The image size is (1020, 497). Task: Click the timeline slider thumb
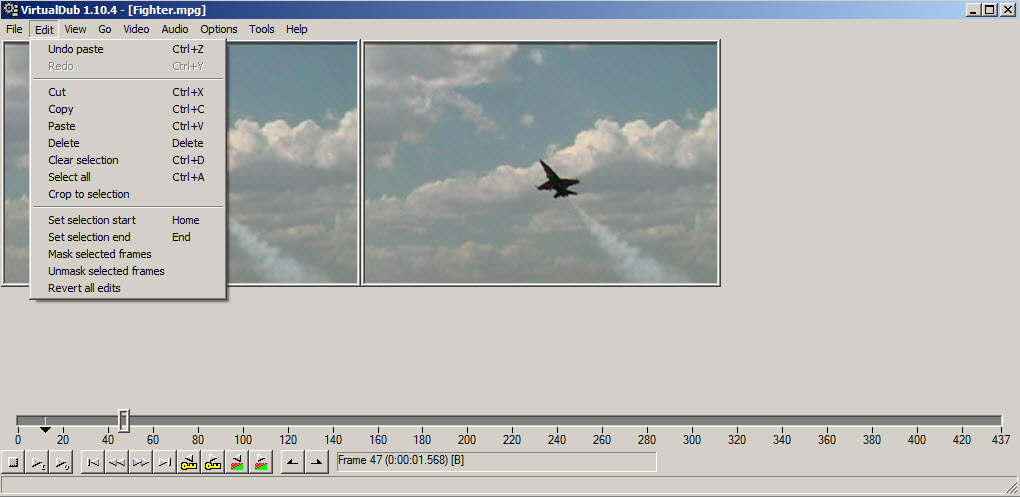click(x=124, y=420)
